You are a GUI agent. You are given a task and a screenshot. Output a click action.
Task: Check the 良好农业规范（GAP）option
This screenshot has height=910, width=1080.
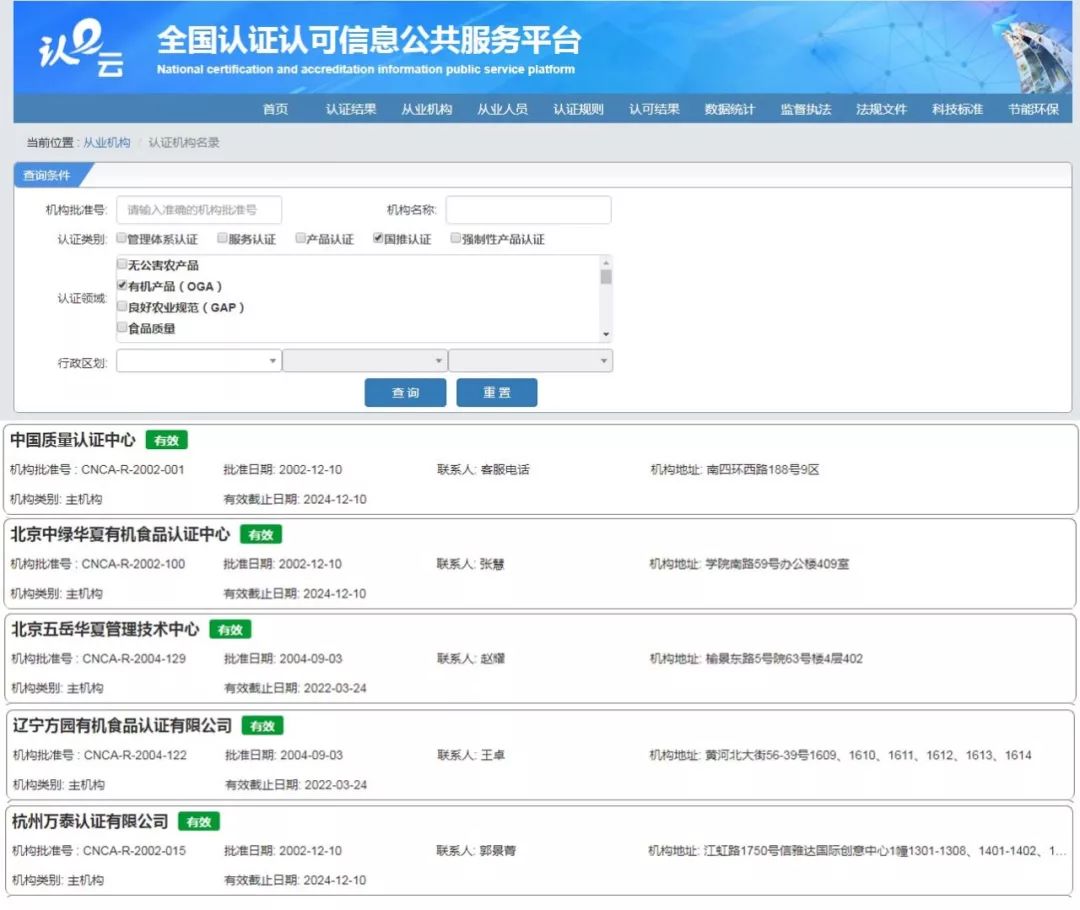click(x=121, y=308)
